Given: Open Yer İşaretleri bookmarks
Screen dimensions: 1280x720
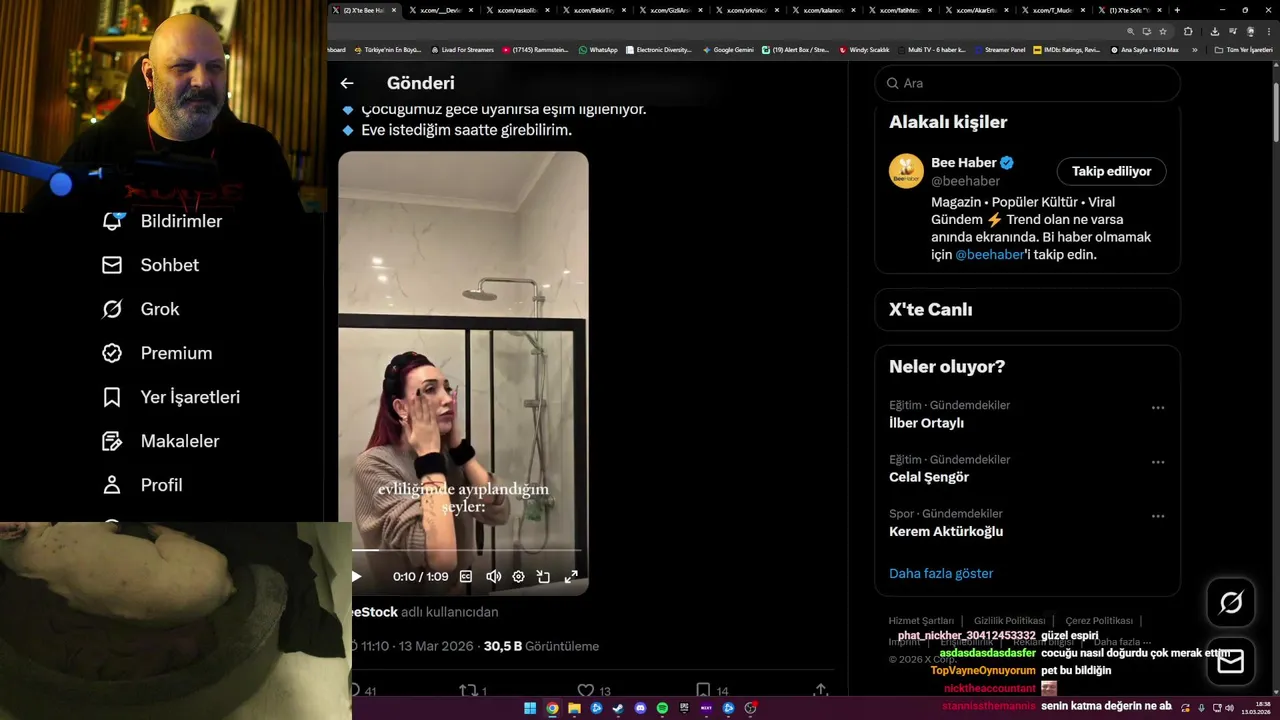Looking at the screenshot, I should (x=171, y=397).
